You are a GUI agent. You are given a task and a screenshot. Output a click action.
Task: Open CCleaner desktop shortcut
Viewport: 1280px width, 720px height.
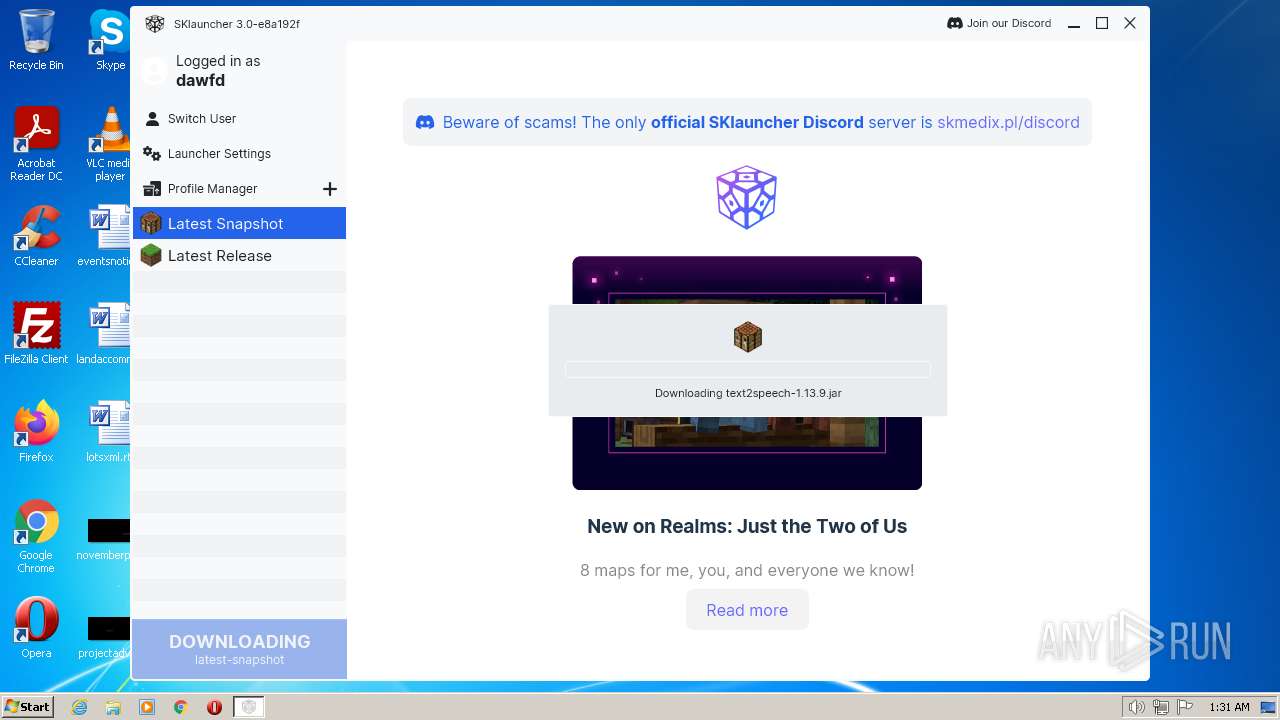36,236
